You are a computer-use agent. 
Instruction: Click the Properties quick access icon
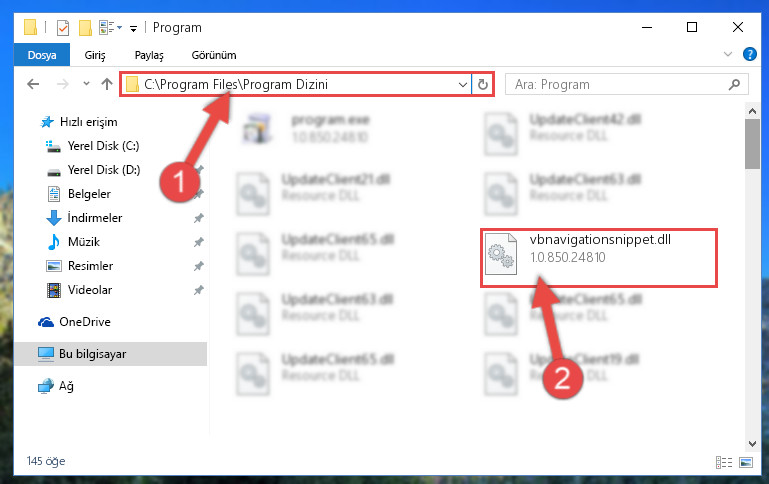(x=63, y=28)
